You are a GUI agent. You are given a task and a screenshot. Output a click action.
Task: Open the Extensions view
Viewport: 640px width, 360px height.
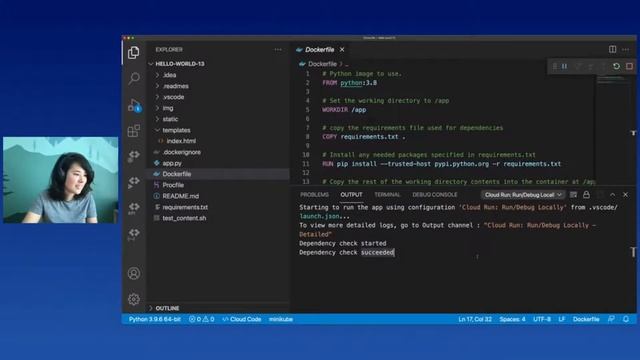click(133, 131)
